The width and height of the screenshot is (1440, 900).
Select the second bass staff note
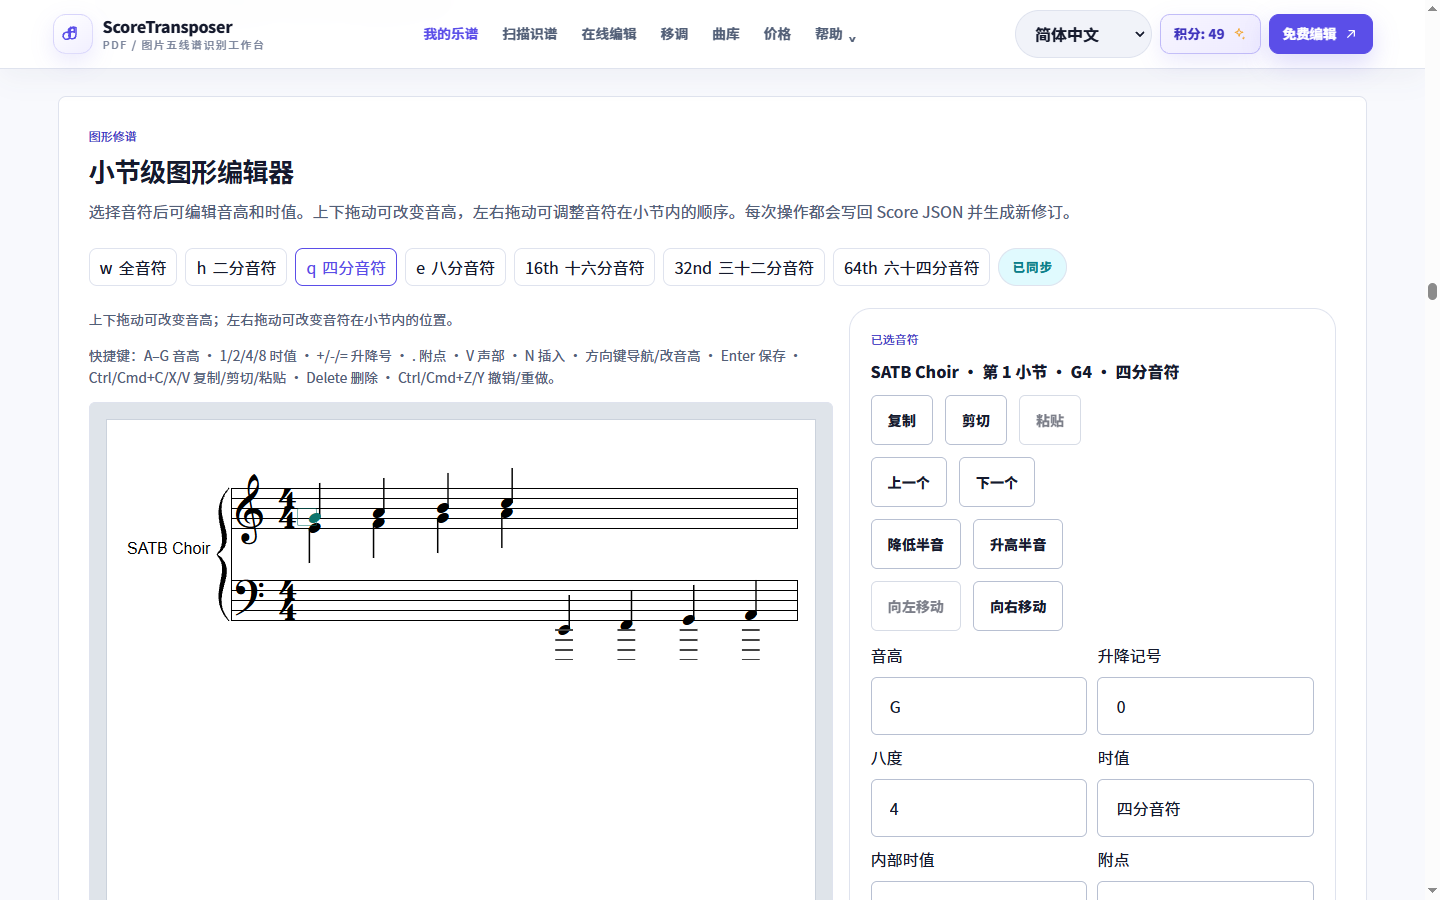click(627, 625)
